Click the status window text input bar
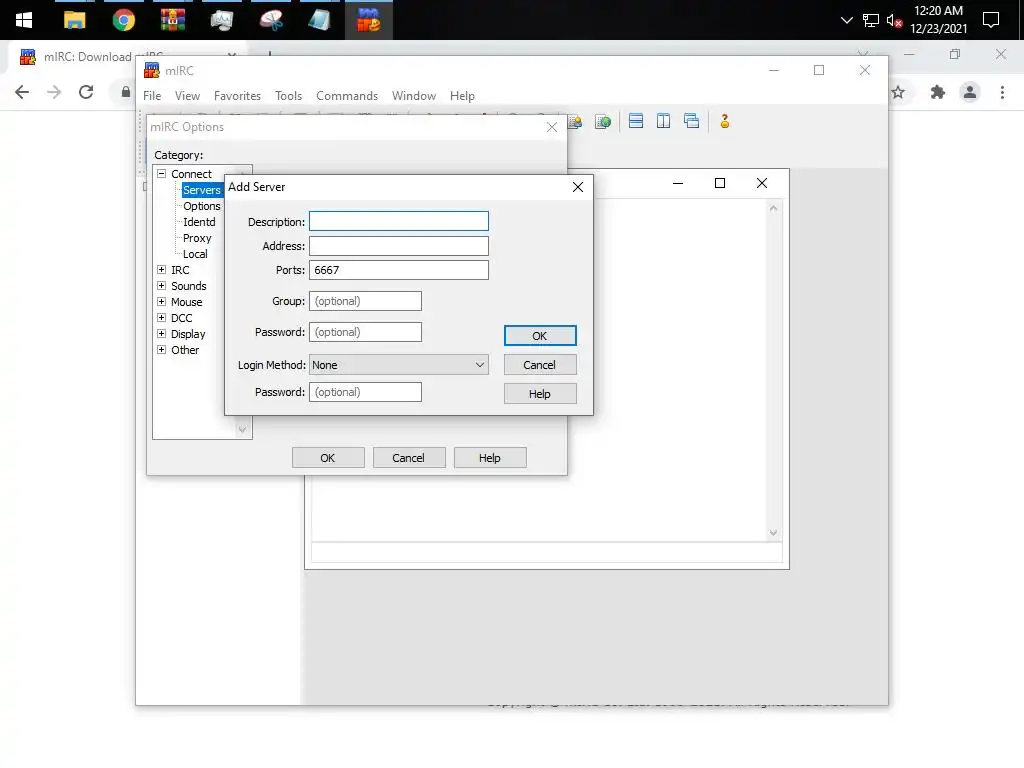This screenshot has height=768, width=1024. [x=547, y=552]
